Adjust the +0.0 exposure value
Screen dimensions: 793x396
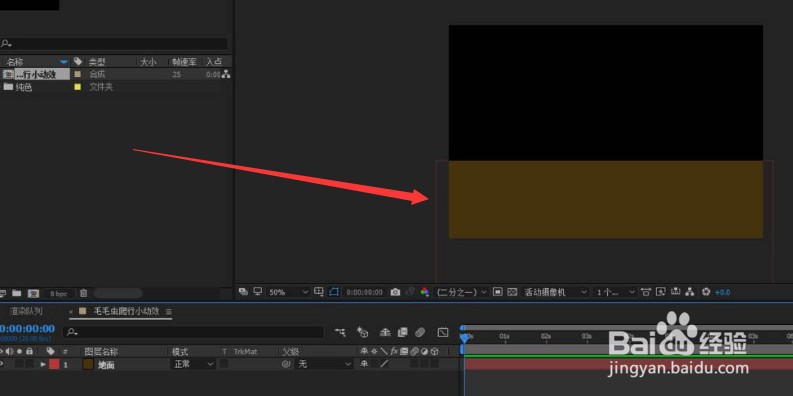click(x=723, y=292)
